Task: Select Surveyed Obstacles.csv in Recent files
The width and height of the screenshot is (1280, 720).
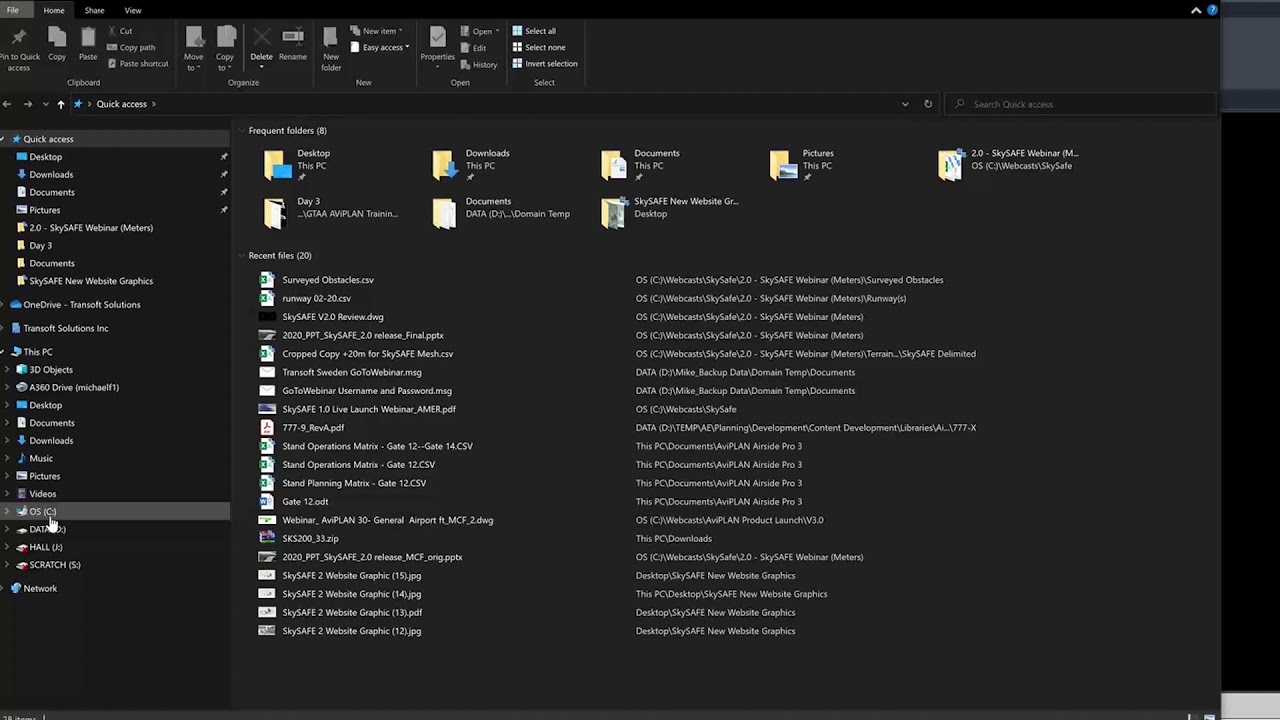Action: [x=328, y=280]
